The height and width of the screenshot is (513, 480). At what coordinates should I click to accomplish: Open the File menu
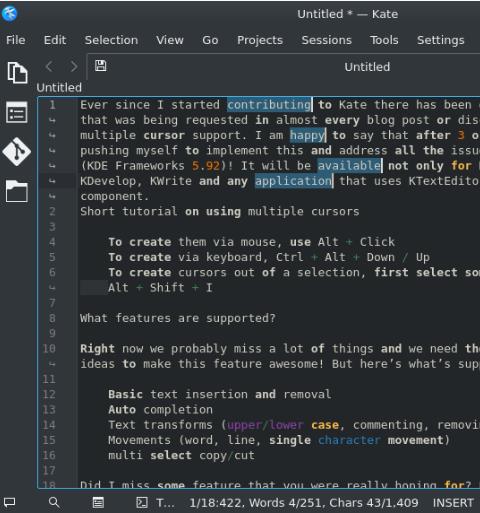[16, 40]
